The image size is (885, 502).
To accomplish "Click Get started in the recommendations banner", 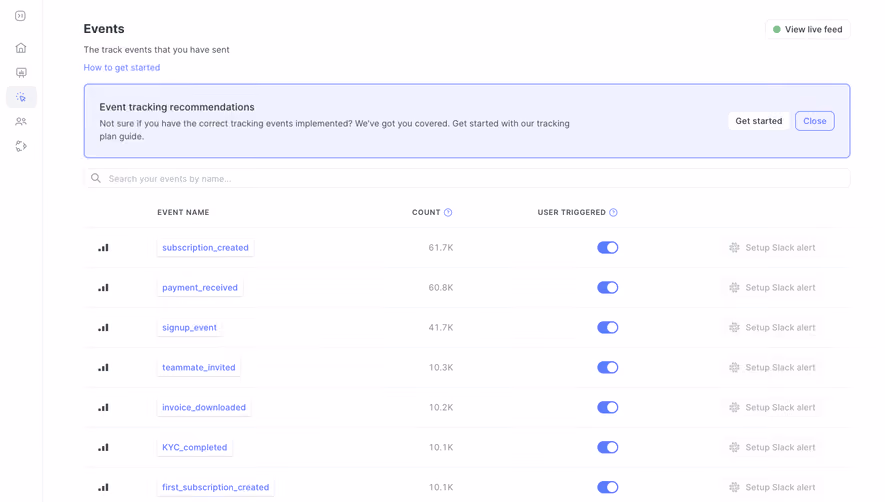I will click(759, 121).
